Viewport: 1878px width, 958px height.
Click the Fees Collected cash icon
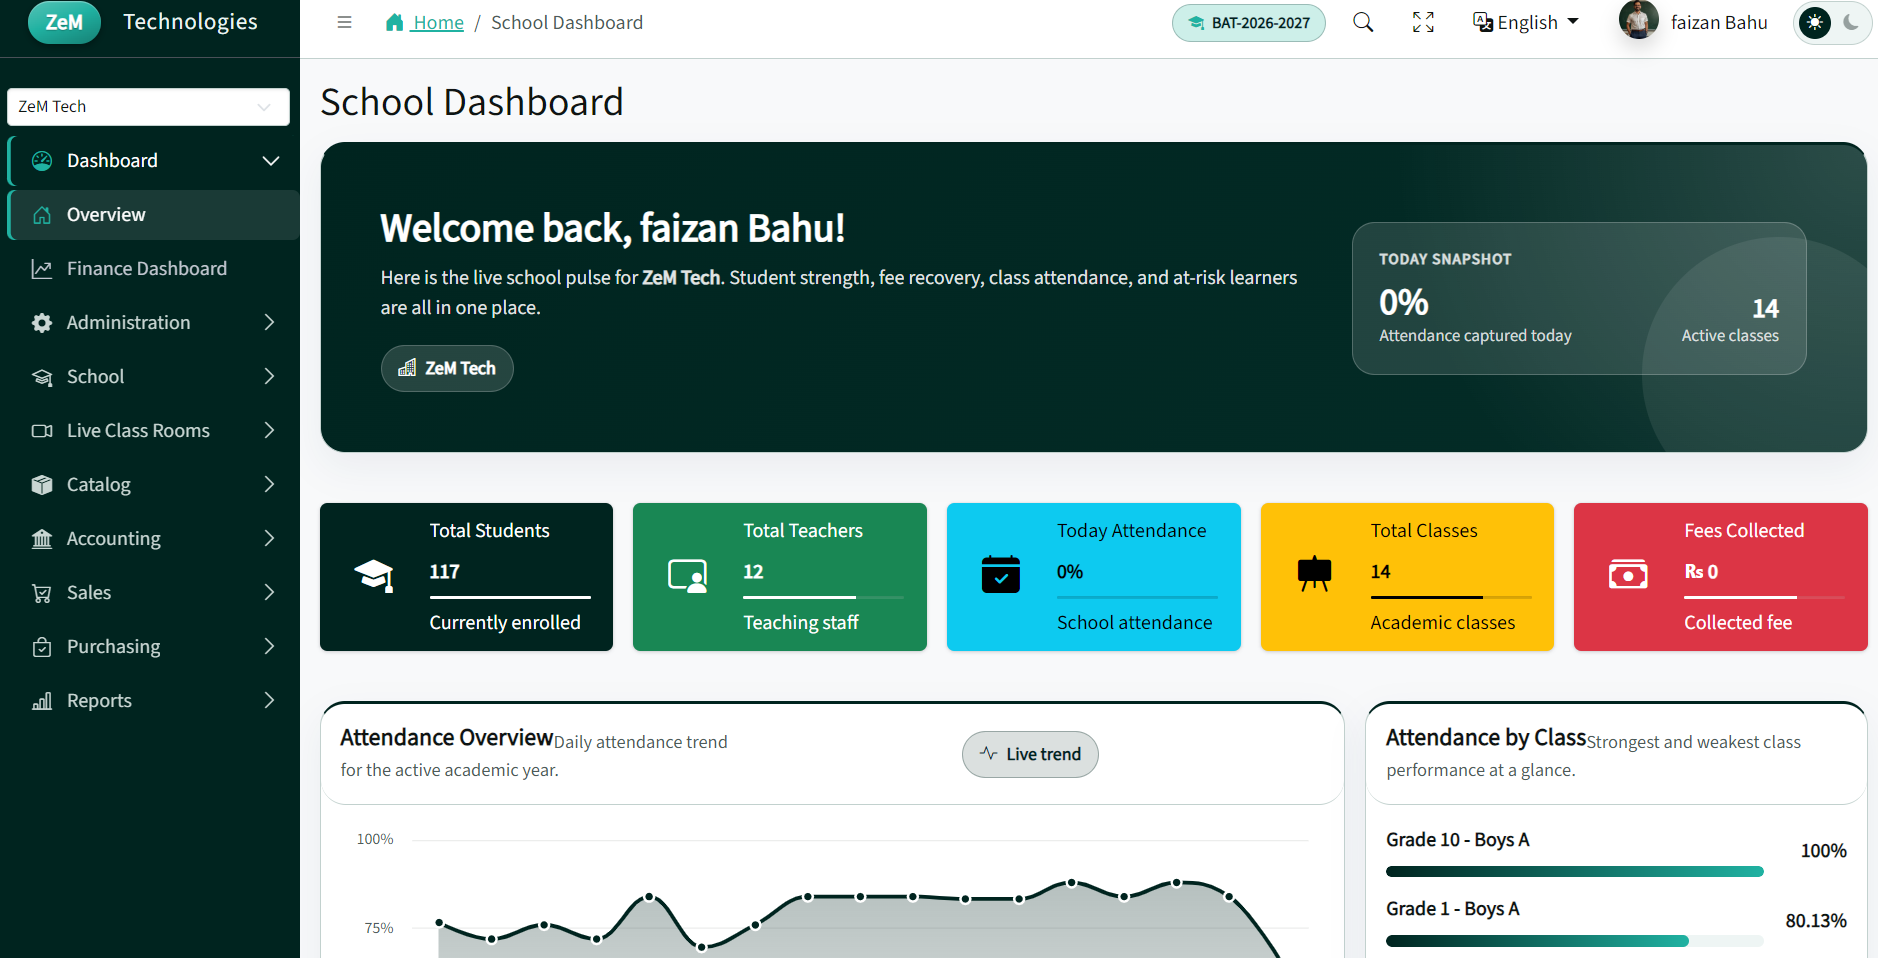coord(1628,574)
